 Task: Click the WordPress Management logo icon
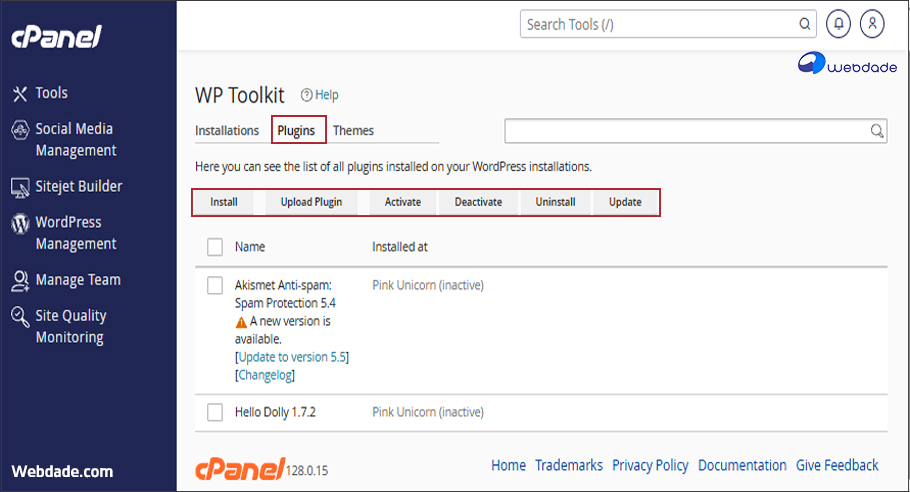pos(19,223)
